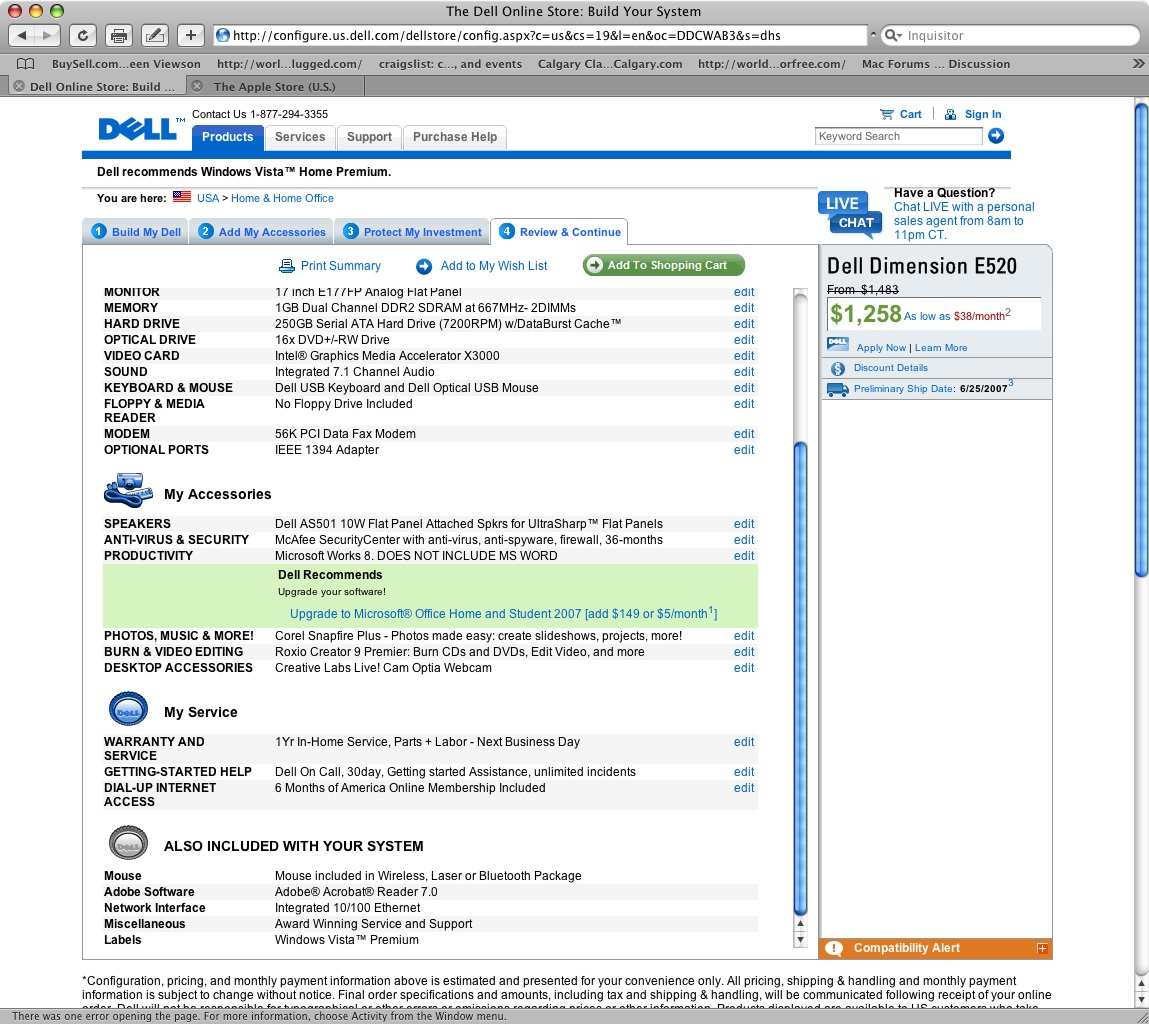
Task: Click the My Service Dell badge icon
Action: click(128, 710)
